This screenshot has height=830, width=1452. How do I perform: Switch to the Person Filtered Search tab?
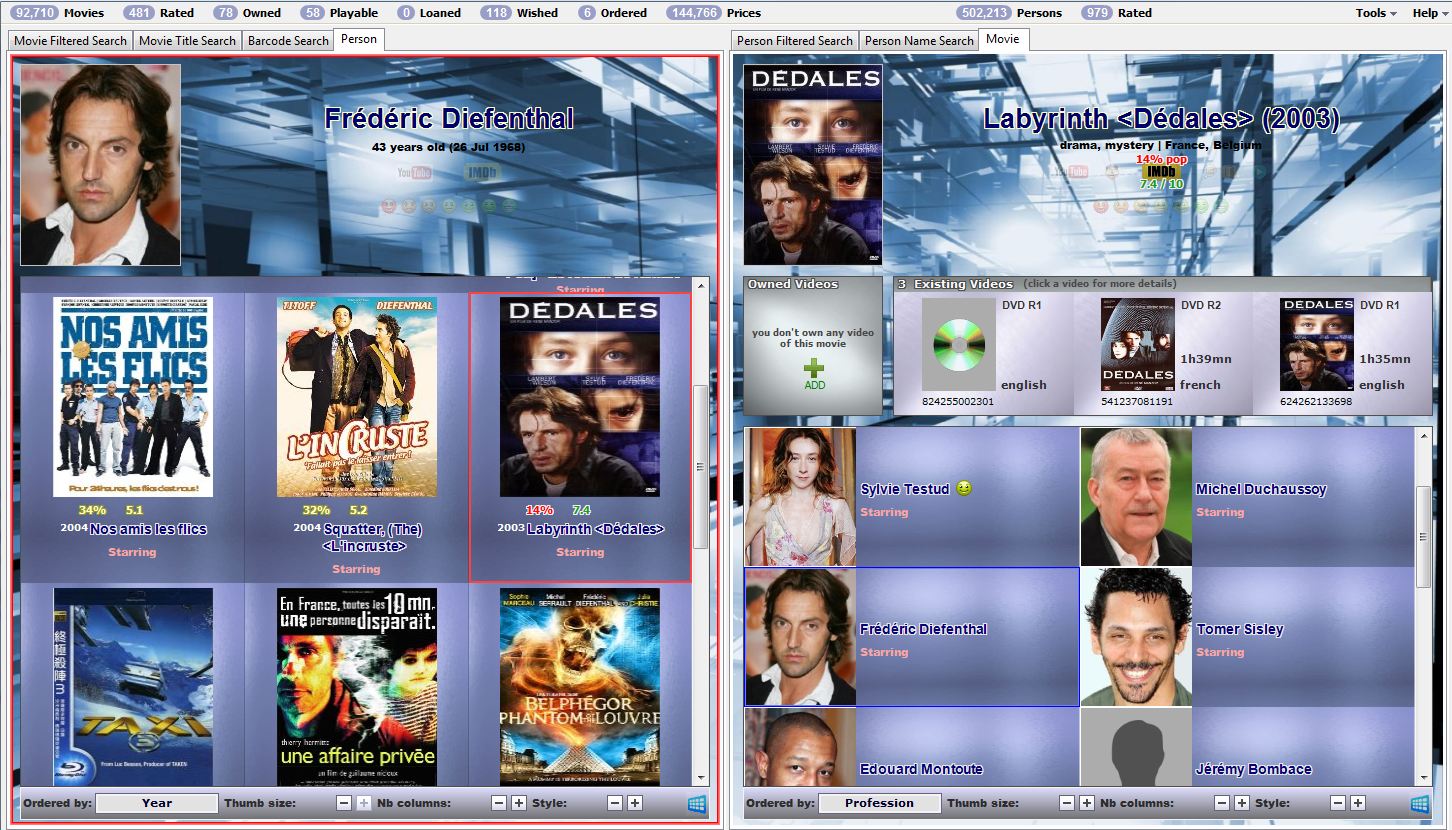click(795, 41)
